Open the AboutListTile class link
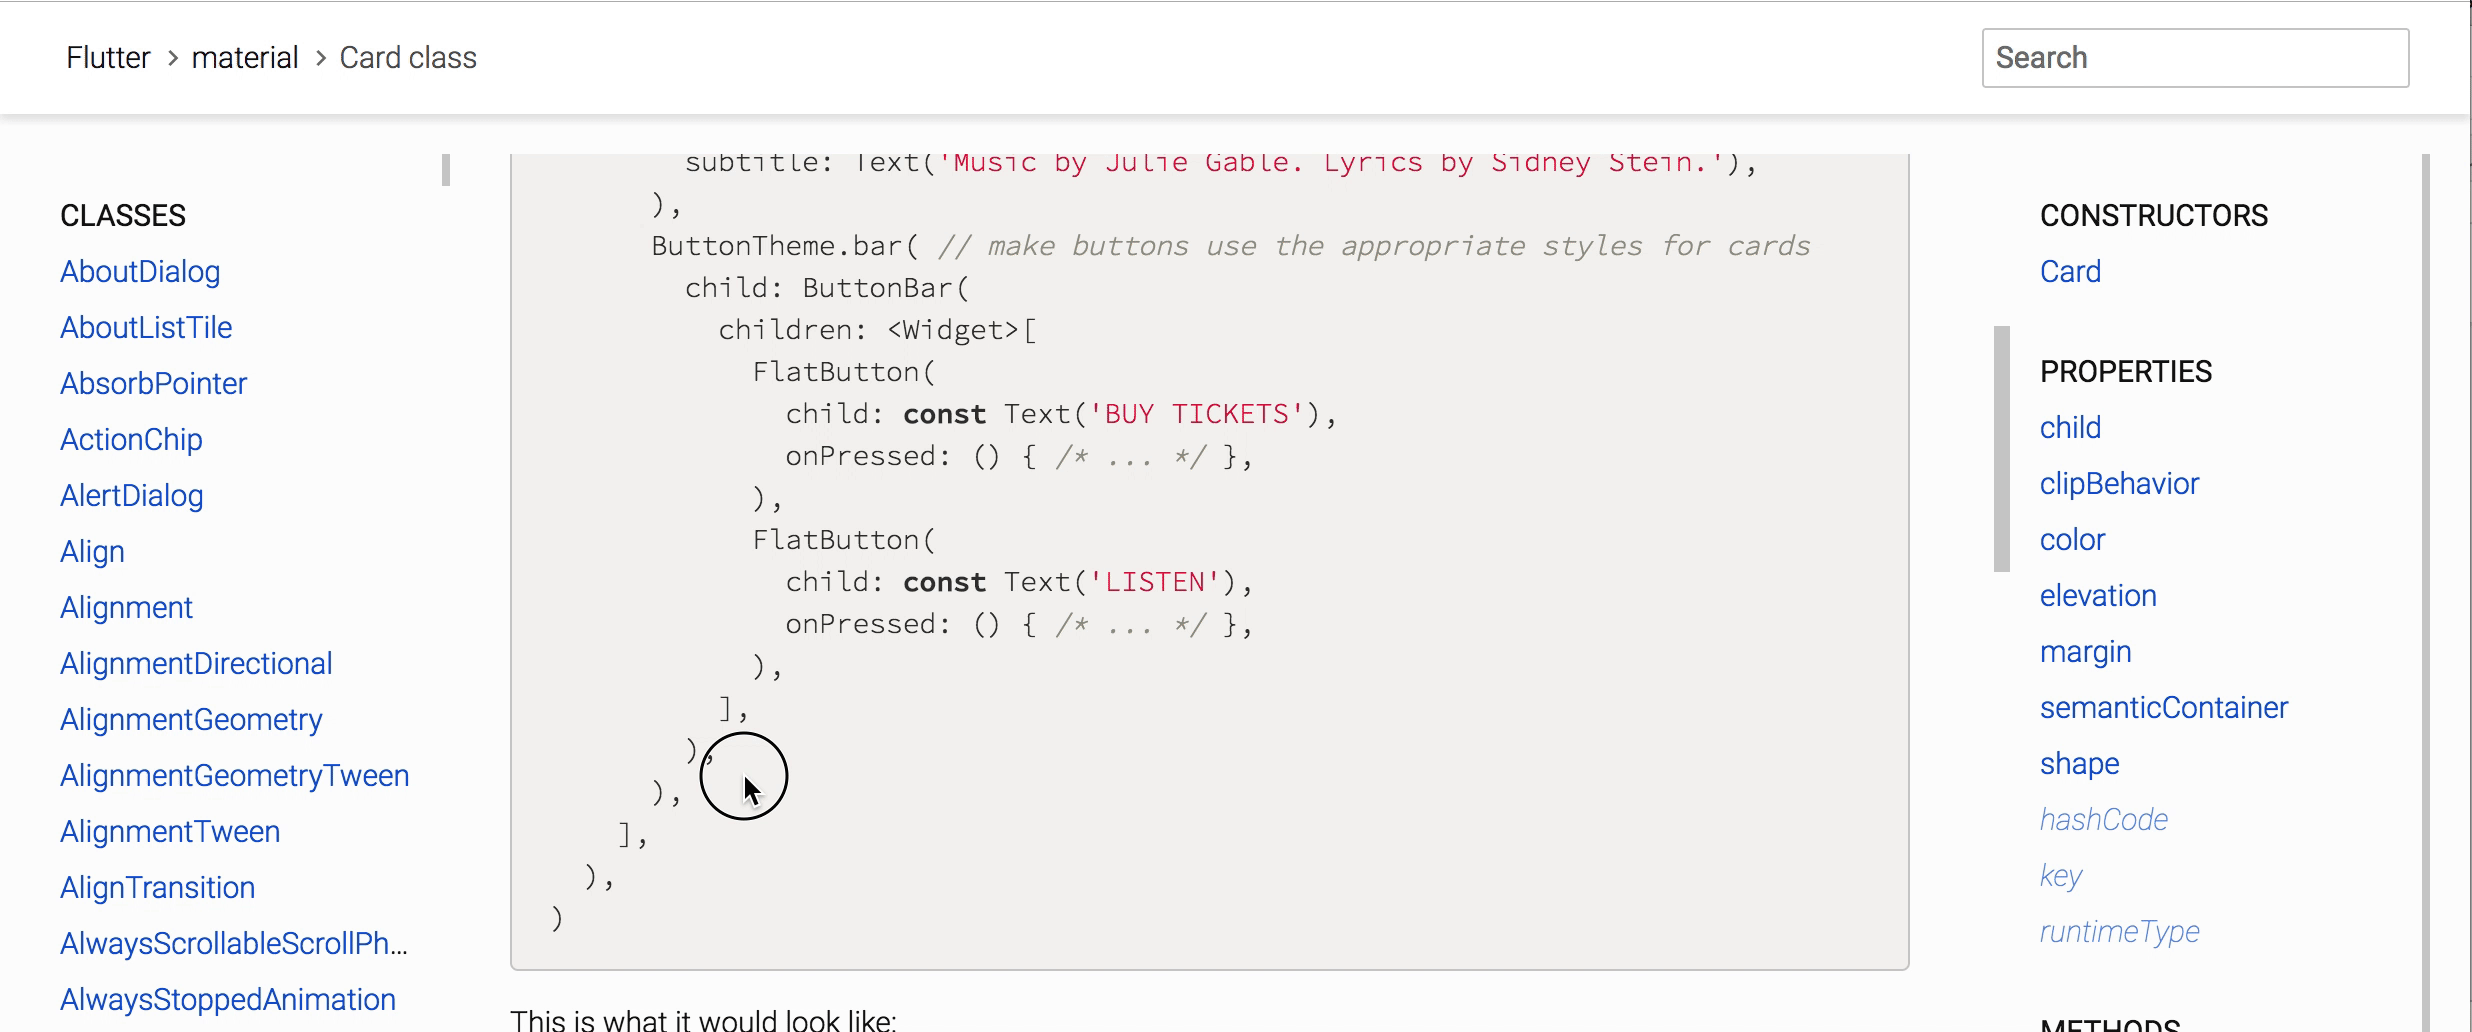The width and height of the screenshot is (2472, 1032). 146,328
